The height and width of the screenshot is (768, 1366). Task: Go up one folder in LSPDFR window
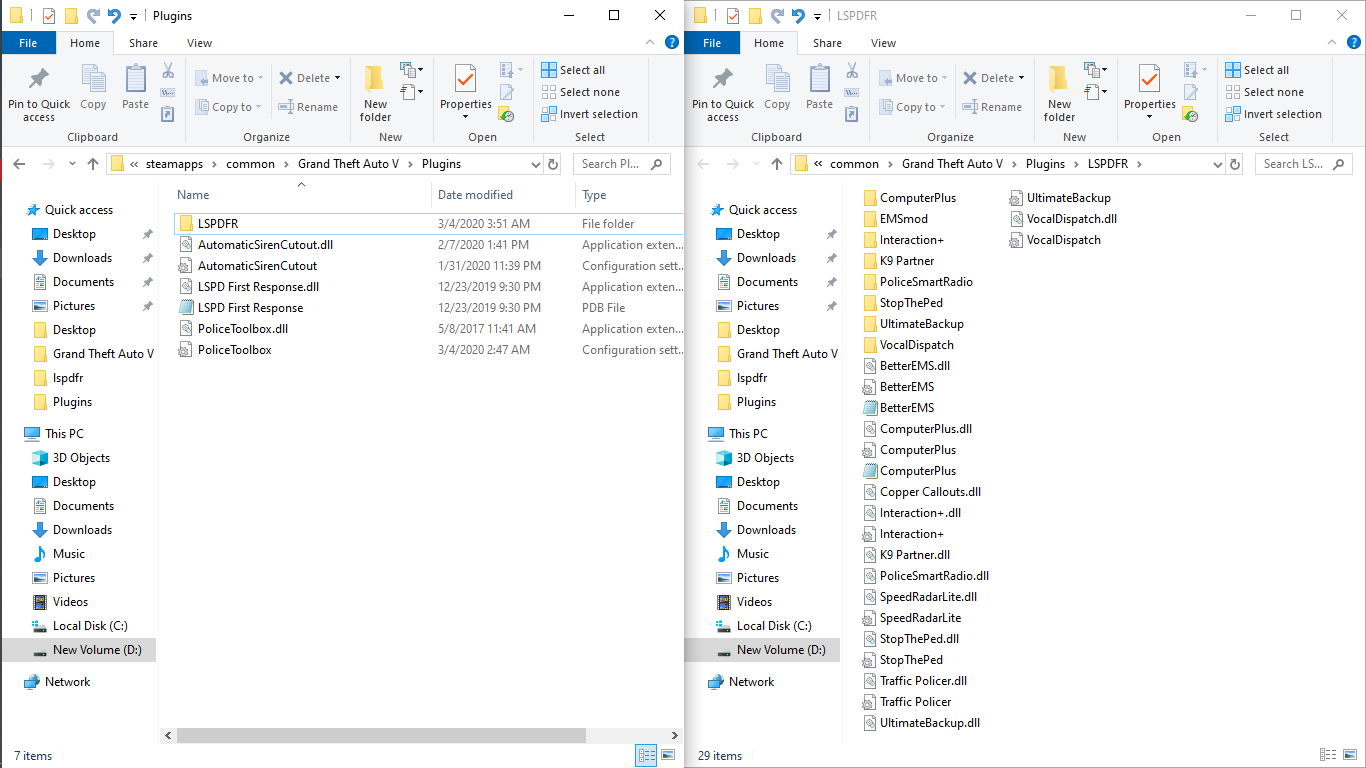pos(777,164)
